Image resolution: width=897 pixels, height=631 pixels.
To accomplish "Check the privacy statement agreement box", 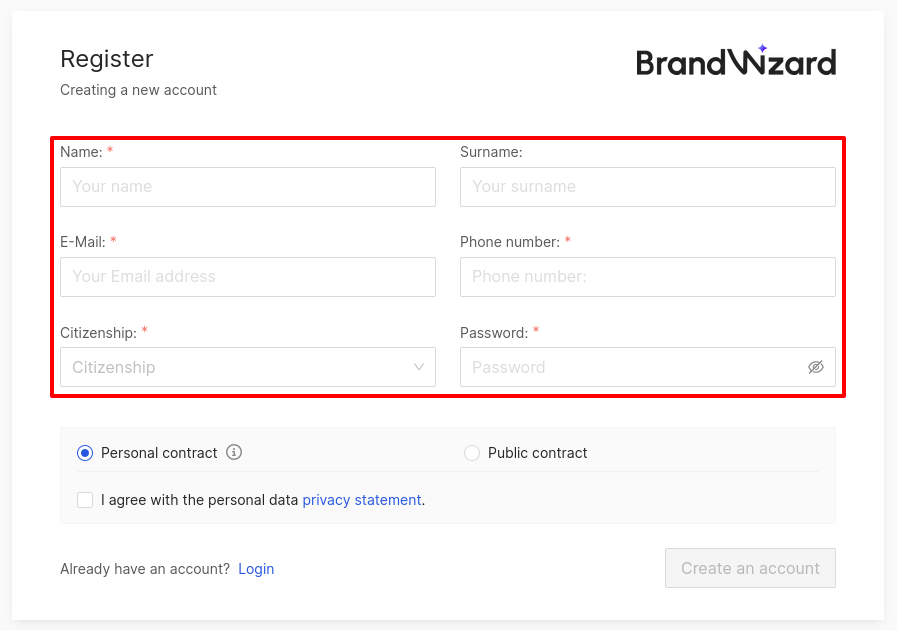I will pyautogui.click(x=85, y=500).
